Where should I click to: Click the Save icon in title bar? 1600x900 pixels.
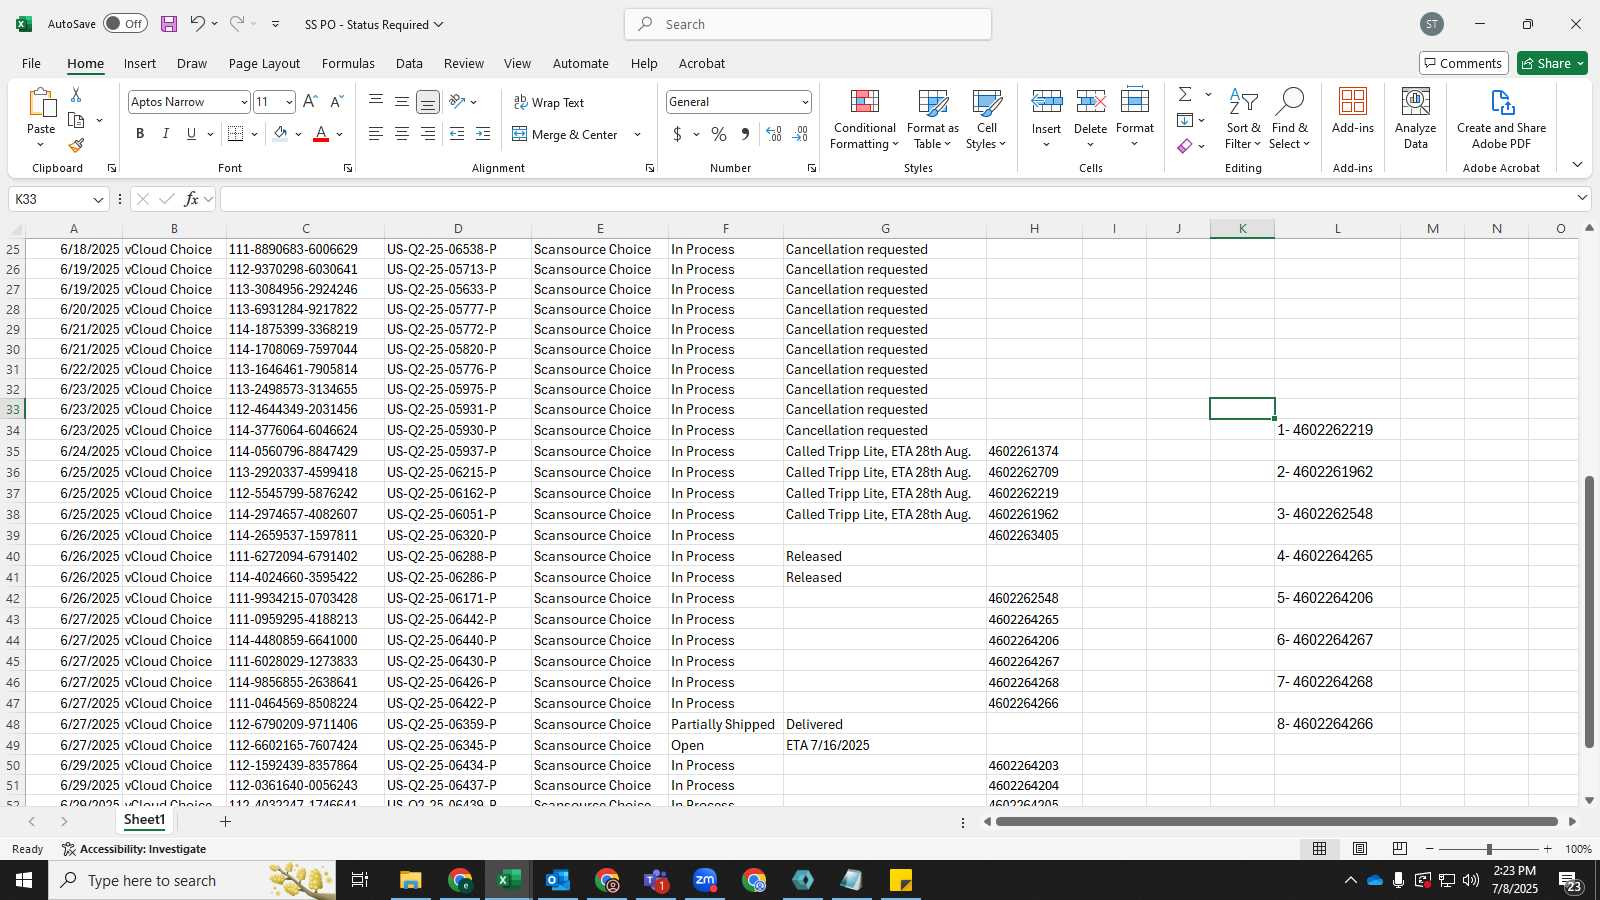tap(168, 24)
